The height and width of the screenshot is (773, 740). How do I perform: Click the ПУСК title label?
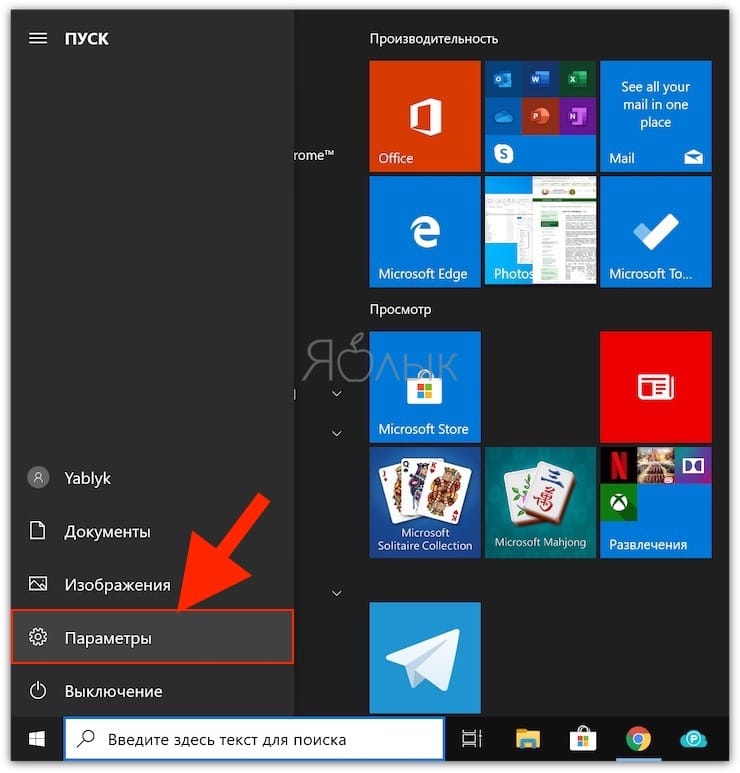pyautogui.click(x=86, y=39)
